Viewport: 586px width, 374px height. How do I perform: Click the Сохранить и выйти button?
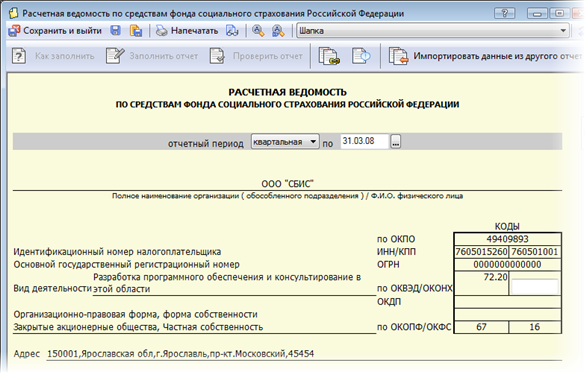pyautogui.click(x=55, y=31)
